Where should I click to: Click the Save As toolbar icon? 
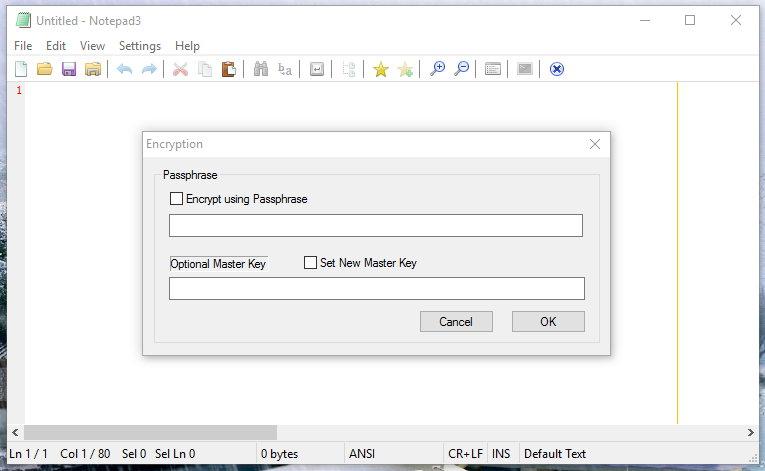(93, 69)
